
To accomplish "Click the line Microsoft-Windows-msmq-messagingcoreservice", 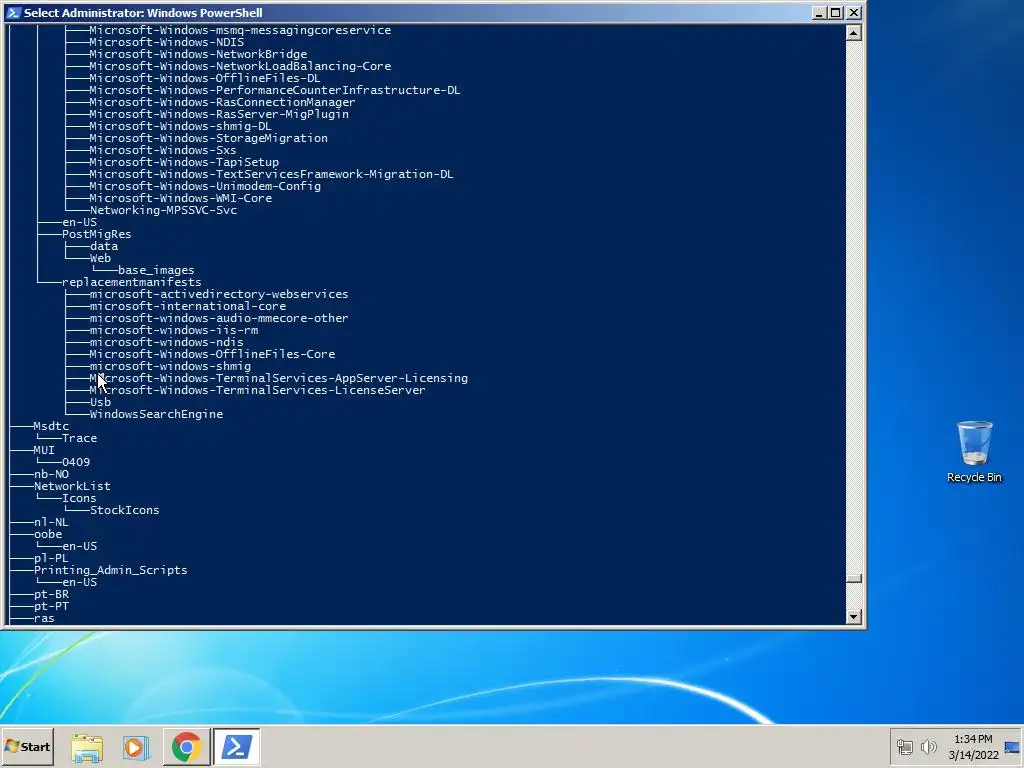I will pyautogui.click(x=240, y=30).
